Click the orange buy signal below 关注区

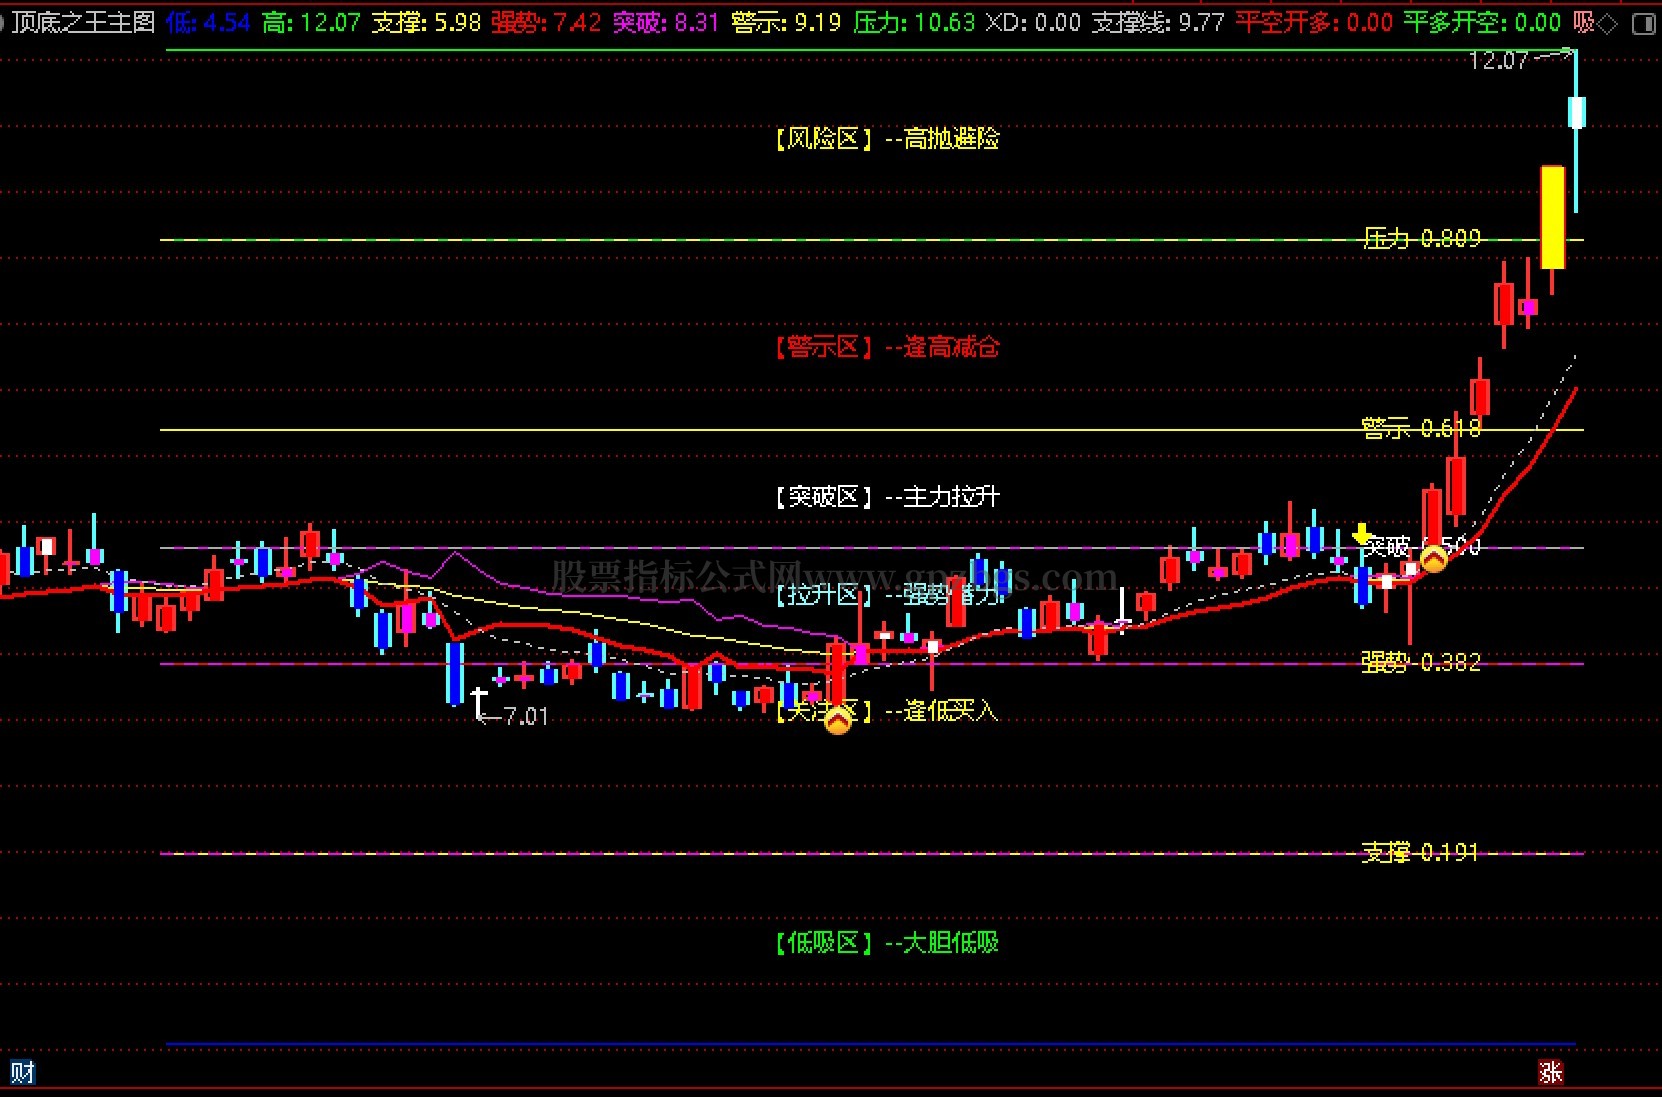click(838, 720)
